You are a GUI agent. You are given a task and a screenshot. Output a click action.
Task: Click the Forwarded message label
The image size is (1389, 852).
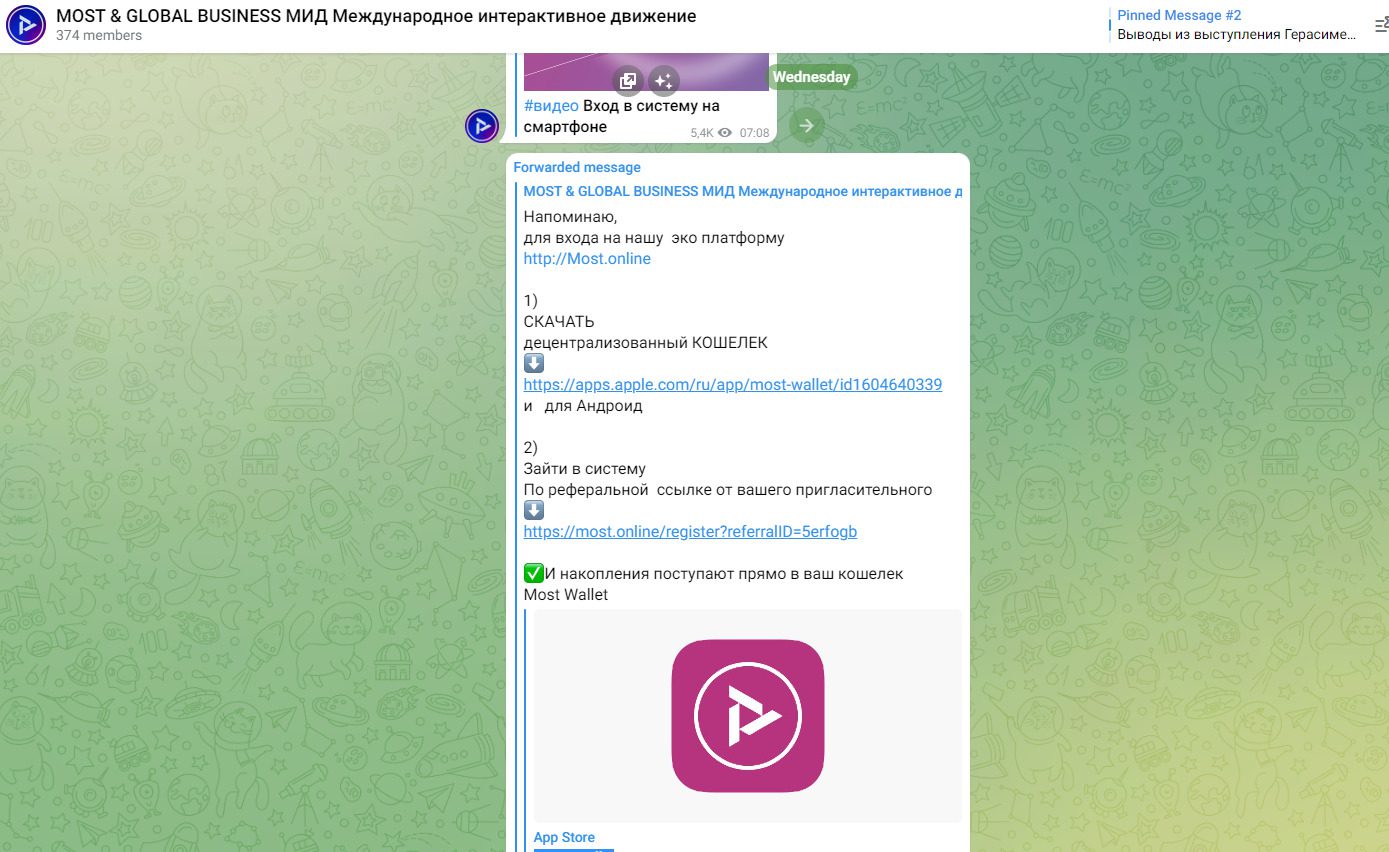pos(577,168)
